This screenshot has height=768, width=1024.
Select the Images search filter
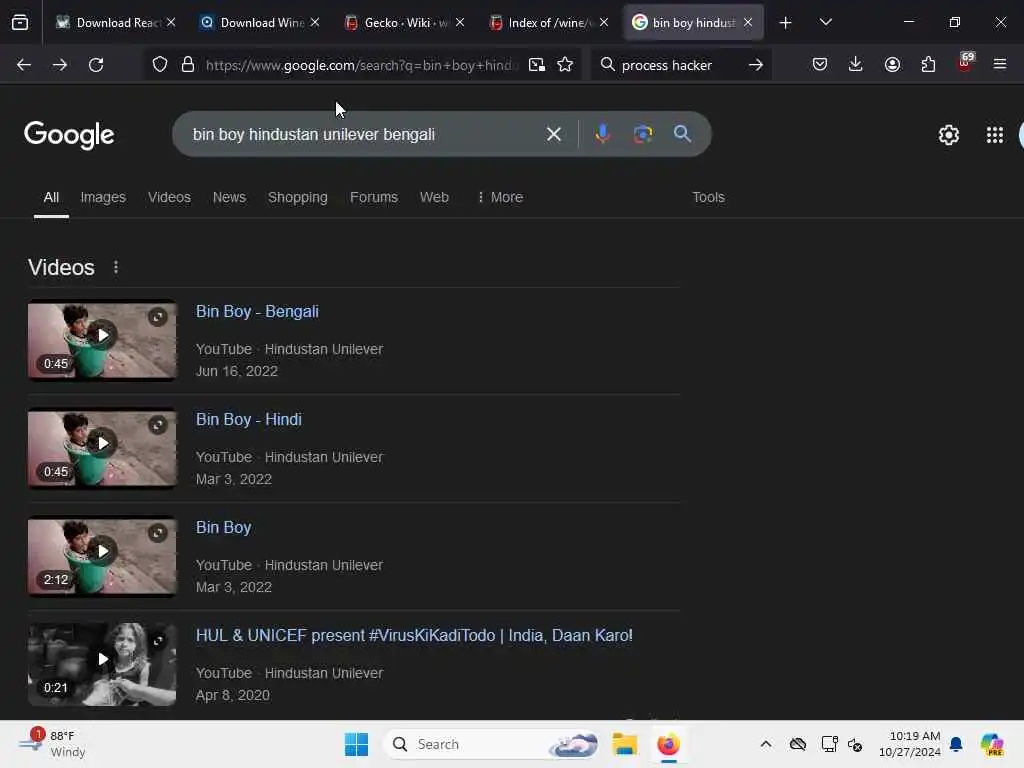(x=103, y=197)
